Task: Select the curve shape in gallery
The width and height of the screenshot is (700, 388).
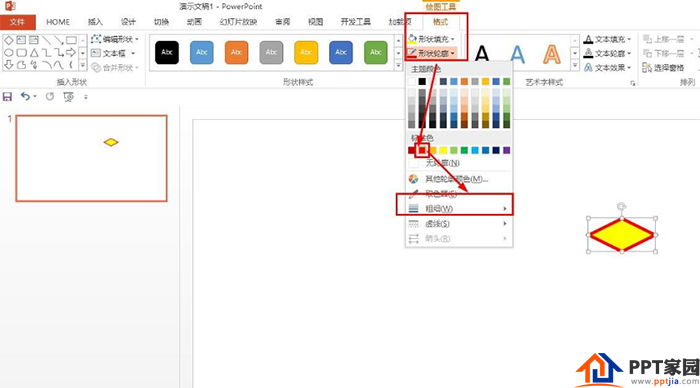Action: [x=58, y=65]
